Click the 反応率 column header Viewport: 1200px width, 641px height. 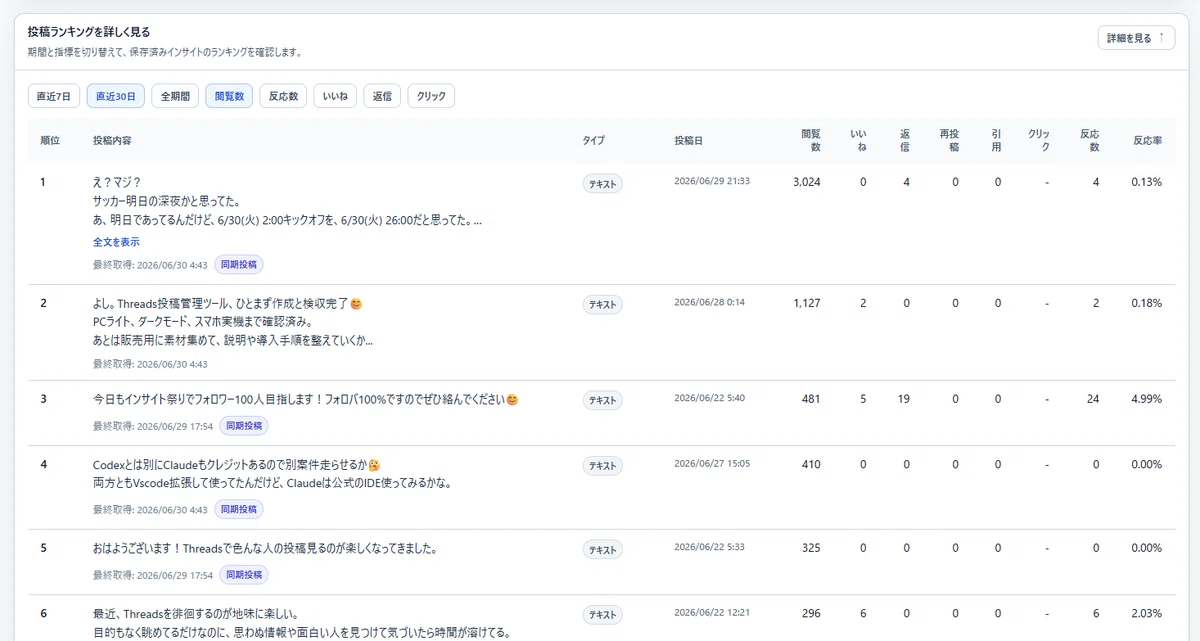(x=1147, y=141)
